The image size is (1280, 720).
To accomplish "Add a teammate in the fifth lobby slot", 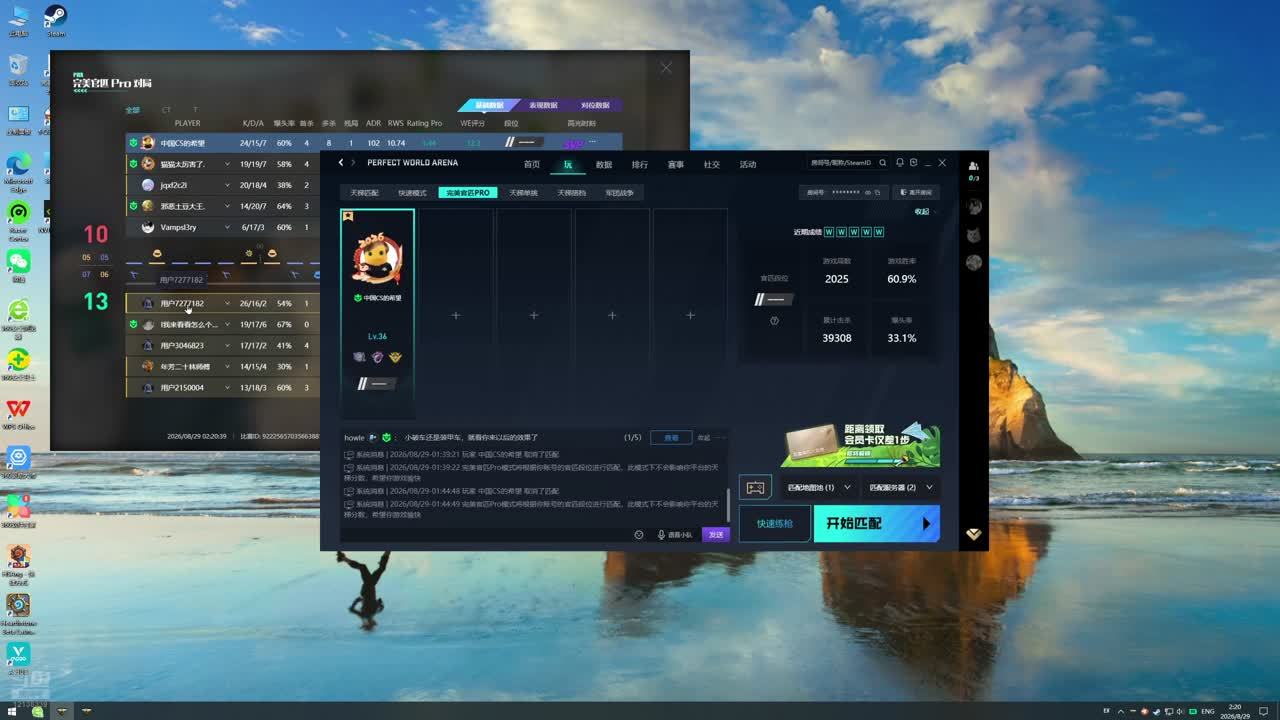I will [690, 315].
